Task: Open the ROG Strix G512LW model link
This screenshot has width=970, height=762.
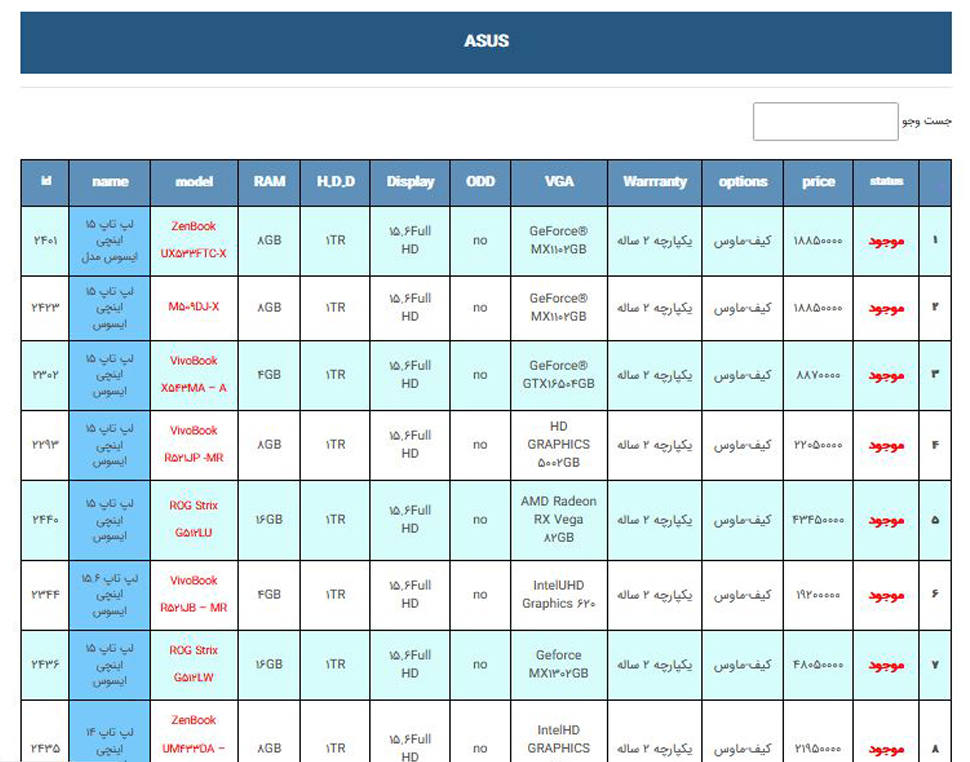Action: 194,664
